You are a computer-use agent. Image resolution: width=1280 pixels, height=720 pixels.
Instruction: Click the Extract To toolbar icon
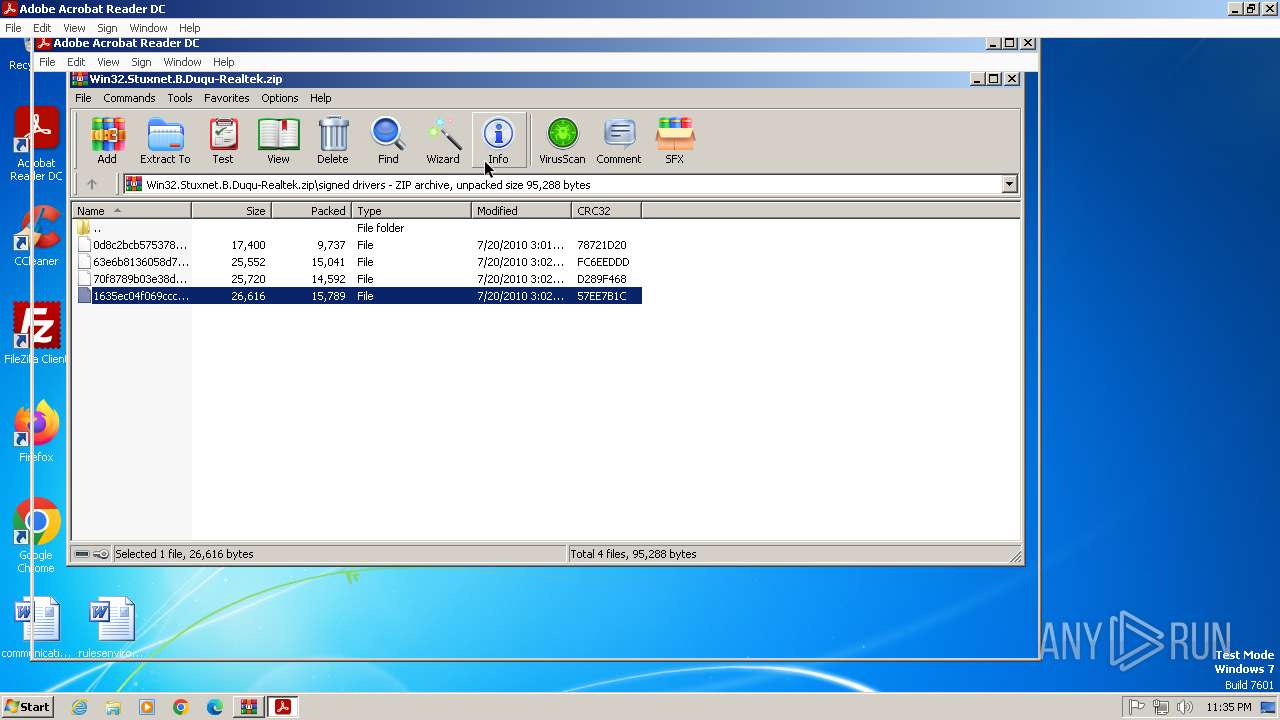(165, 141)
